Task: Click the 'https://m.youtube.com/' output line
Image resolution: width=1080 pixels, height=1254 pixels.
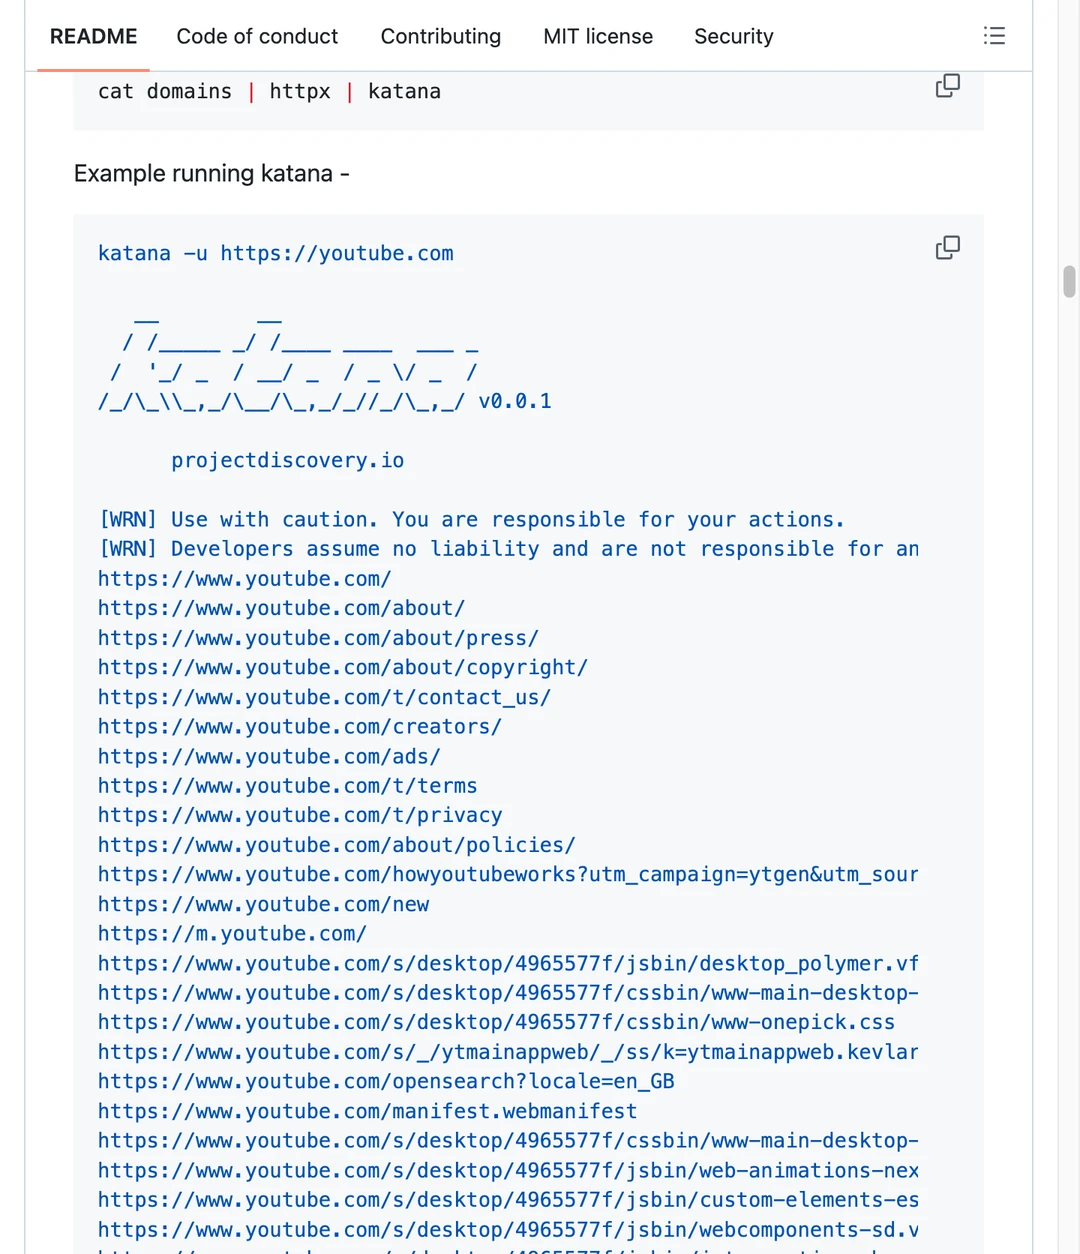Action: coord(233,934)
